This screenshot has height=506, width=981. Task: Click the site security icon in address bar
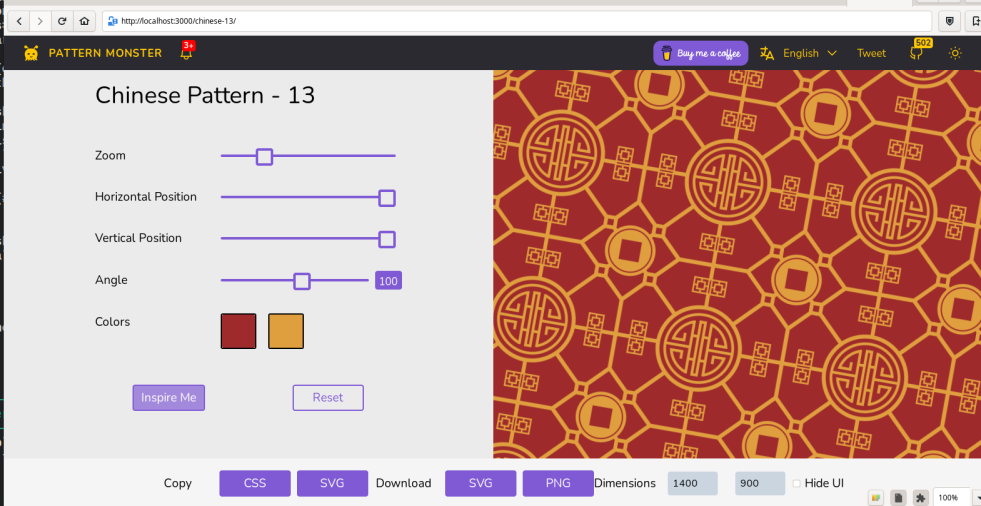click(x=113, y=21)
